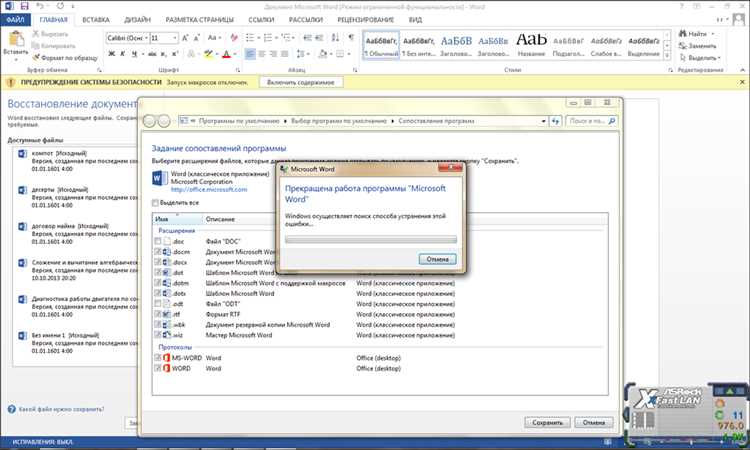Click the refresh icon beside the address bar
750x450 pixels.
555,121
